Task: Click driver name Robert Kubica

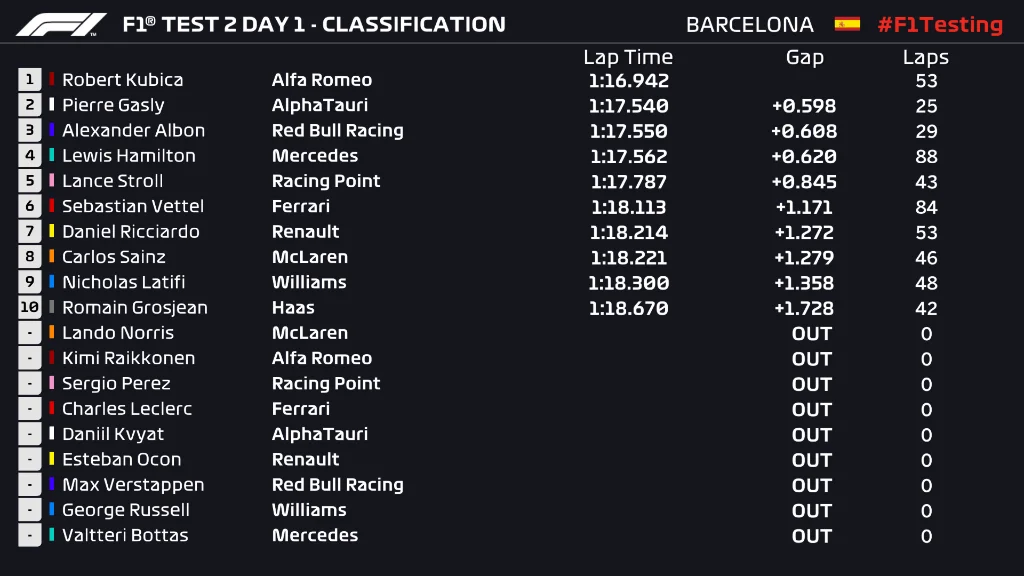Action: [122, 80]
